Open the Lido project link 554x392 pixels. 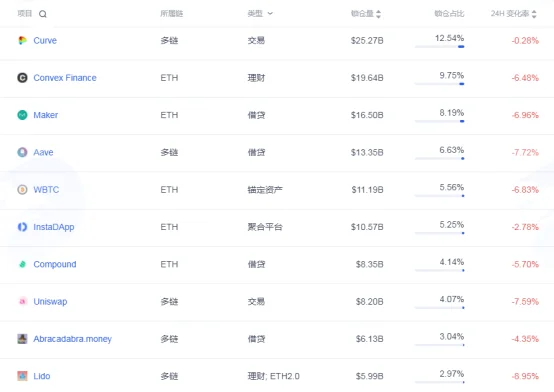tap(42, 376)
